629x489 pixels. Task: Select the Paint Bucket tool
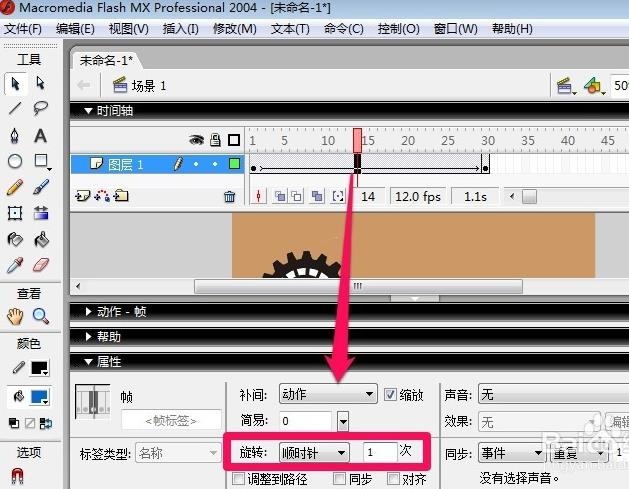click(x=41, y=239)
